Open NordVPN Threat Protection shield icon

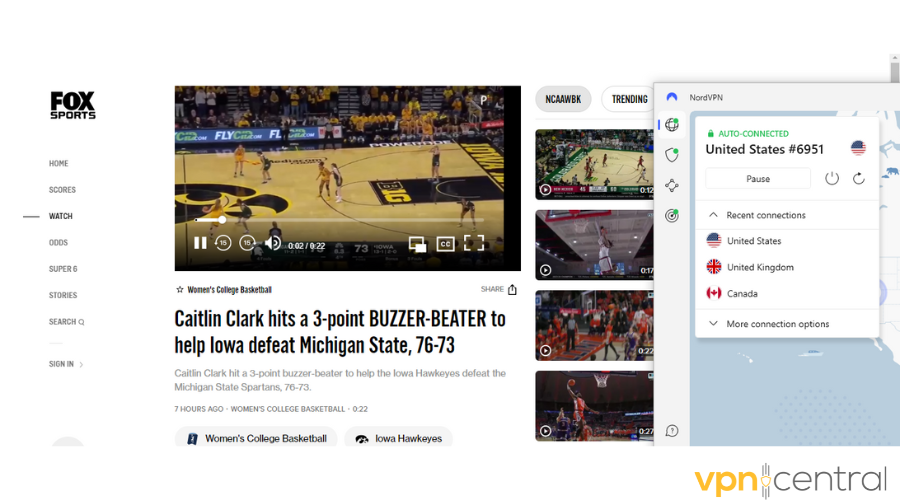[x=672, y=155]
